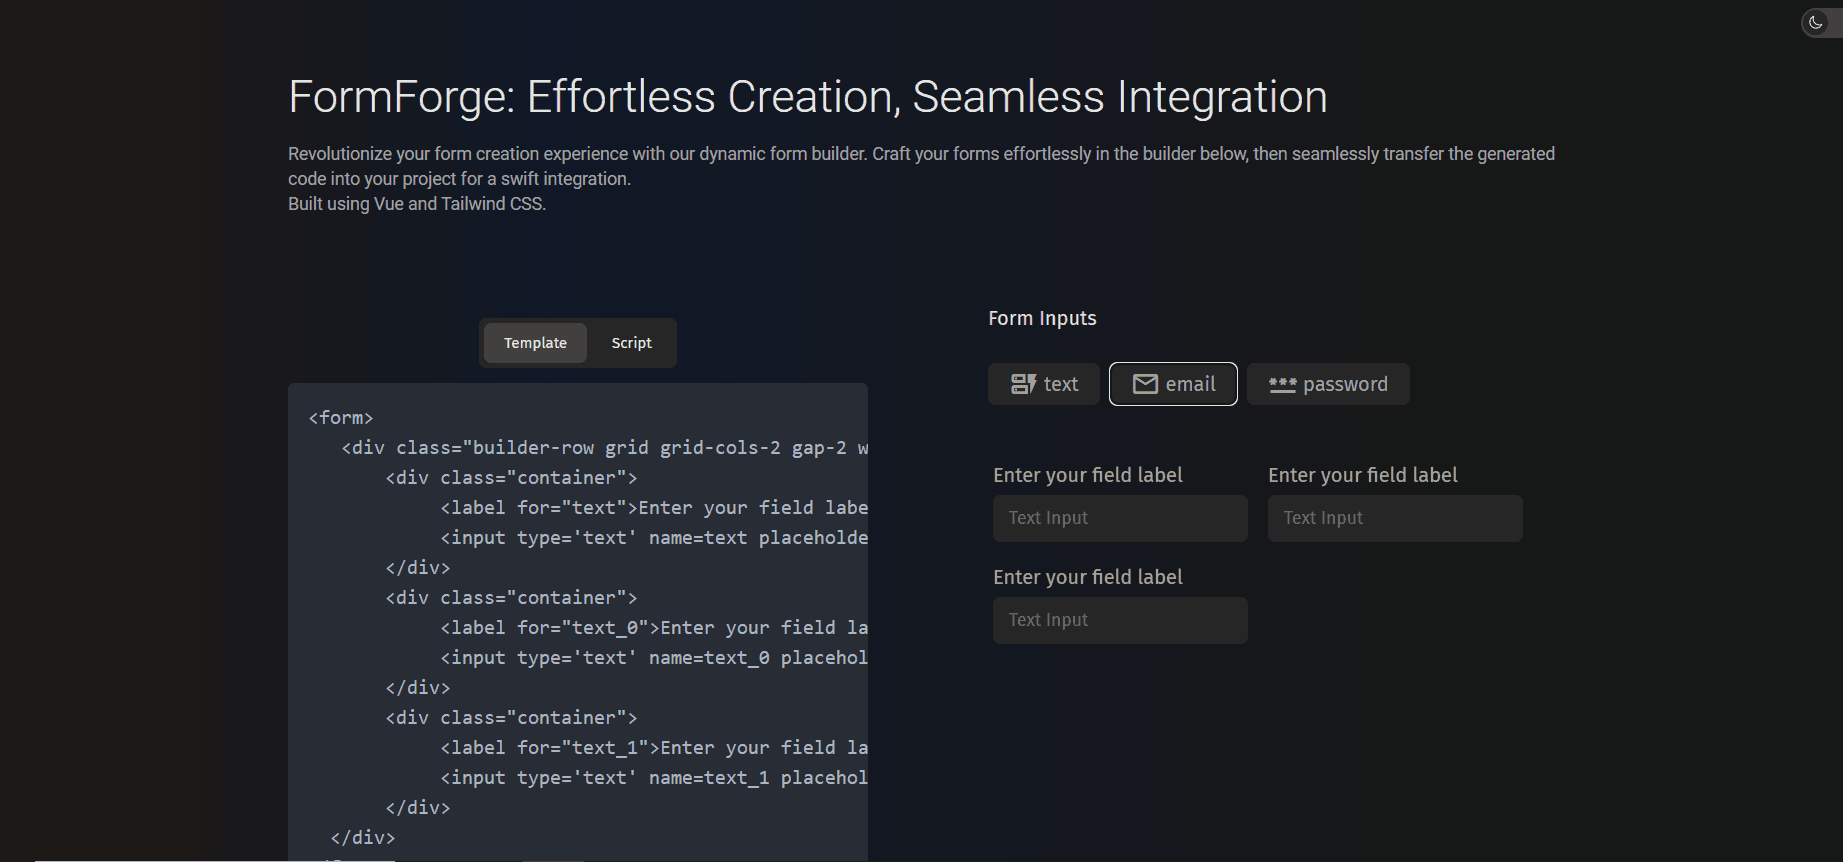
Task: Add a password input field
Action: 1328,384
